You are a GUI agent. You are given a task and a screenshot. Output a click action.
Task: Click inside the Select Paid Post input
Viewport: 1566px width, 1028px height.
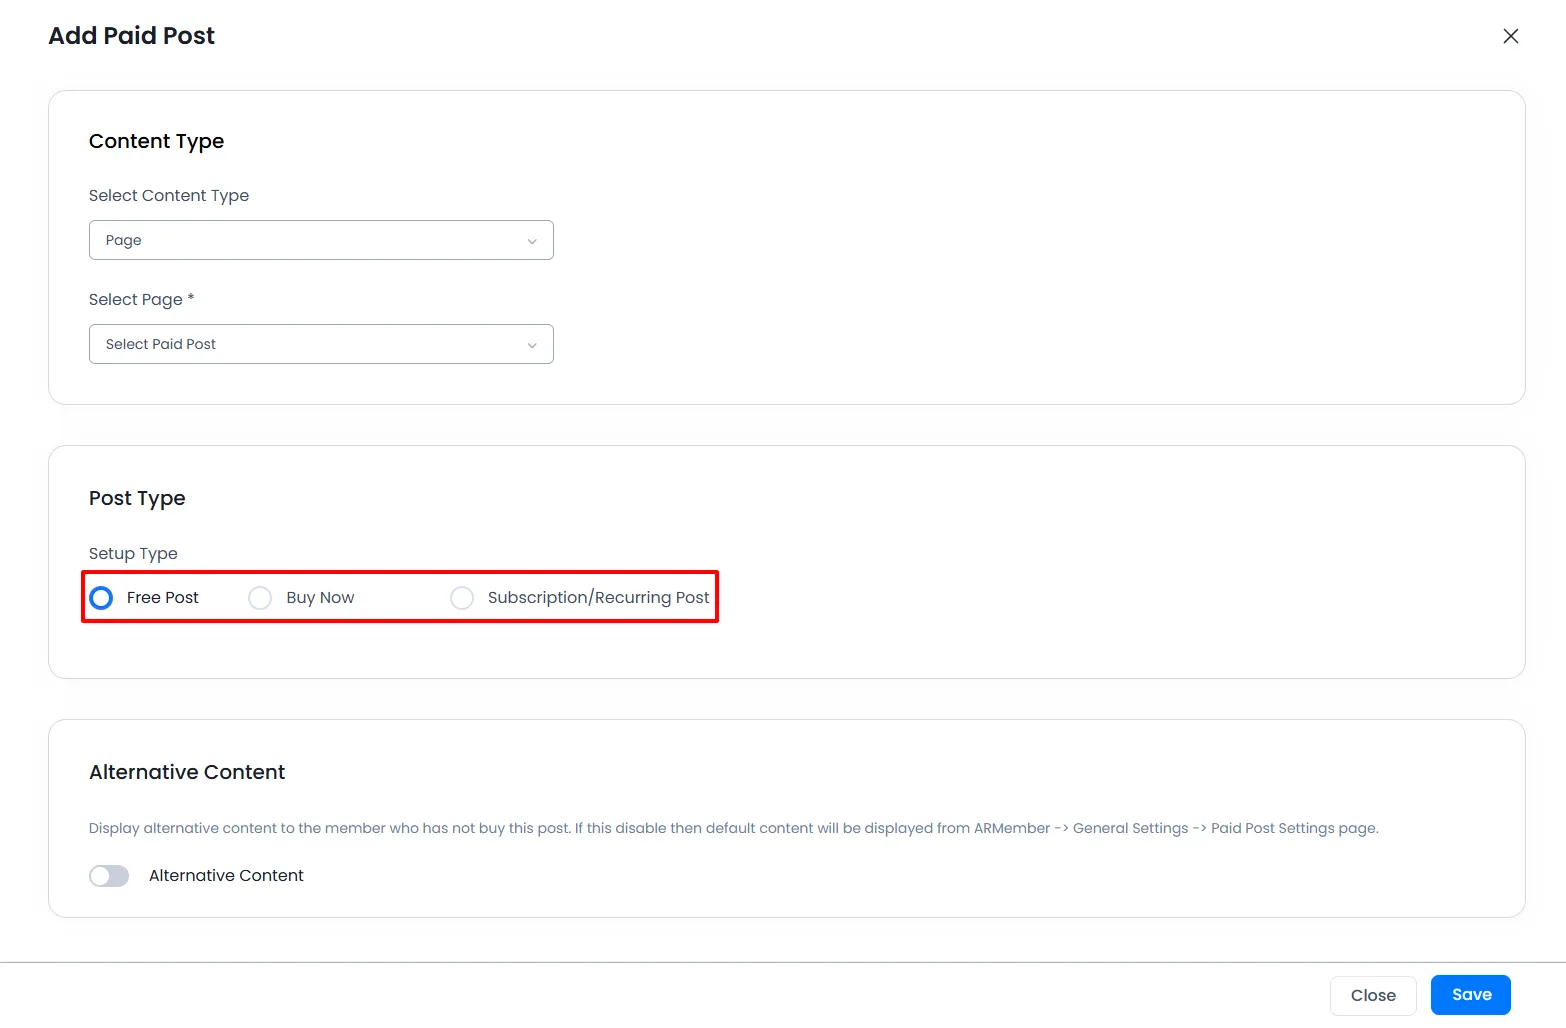pyautogui.click(x=300, y=344)
